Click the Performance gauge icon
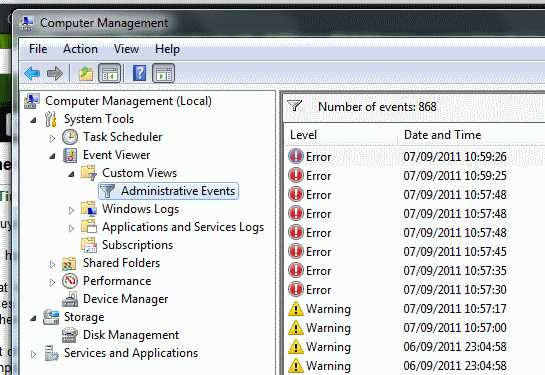 pos(70,281)
